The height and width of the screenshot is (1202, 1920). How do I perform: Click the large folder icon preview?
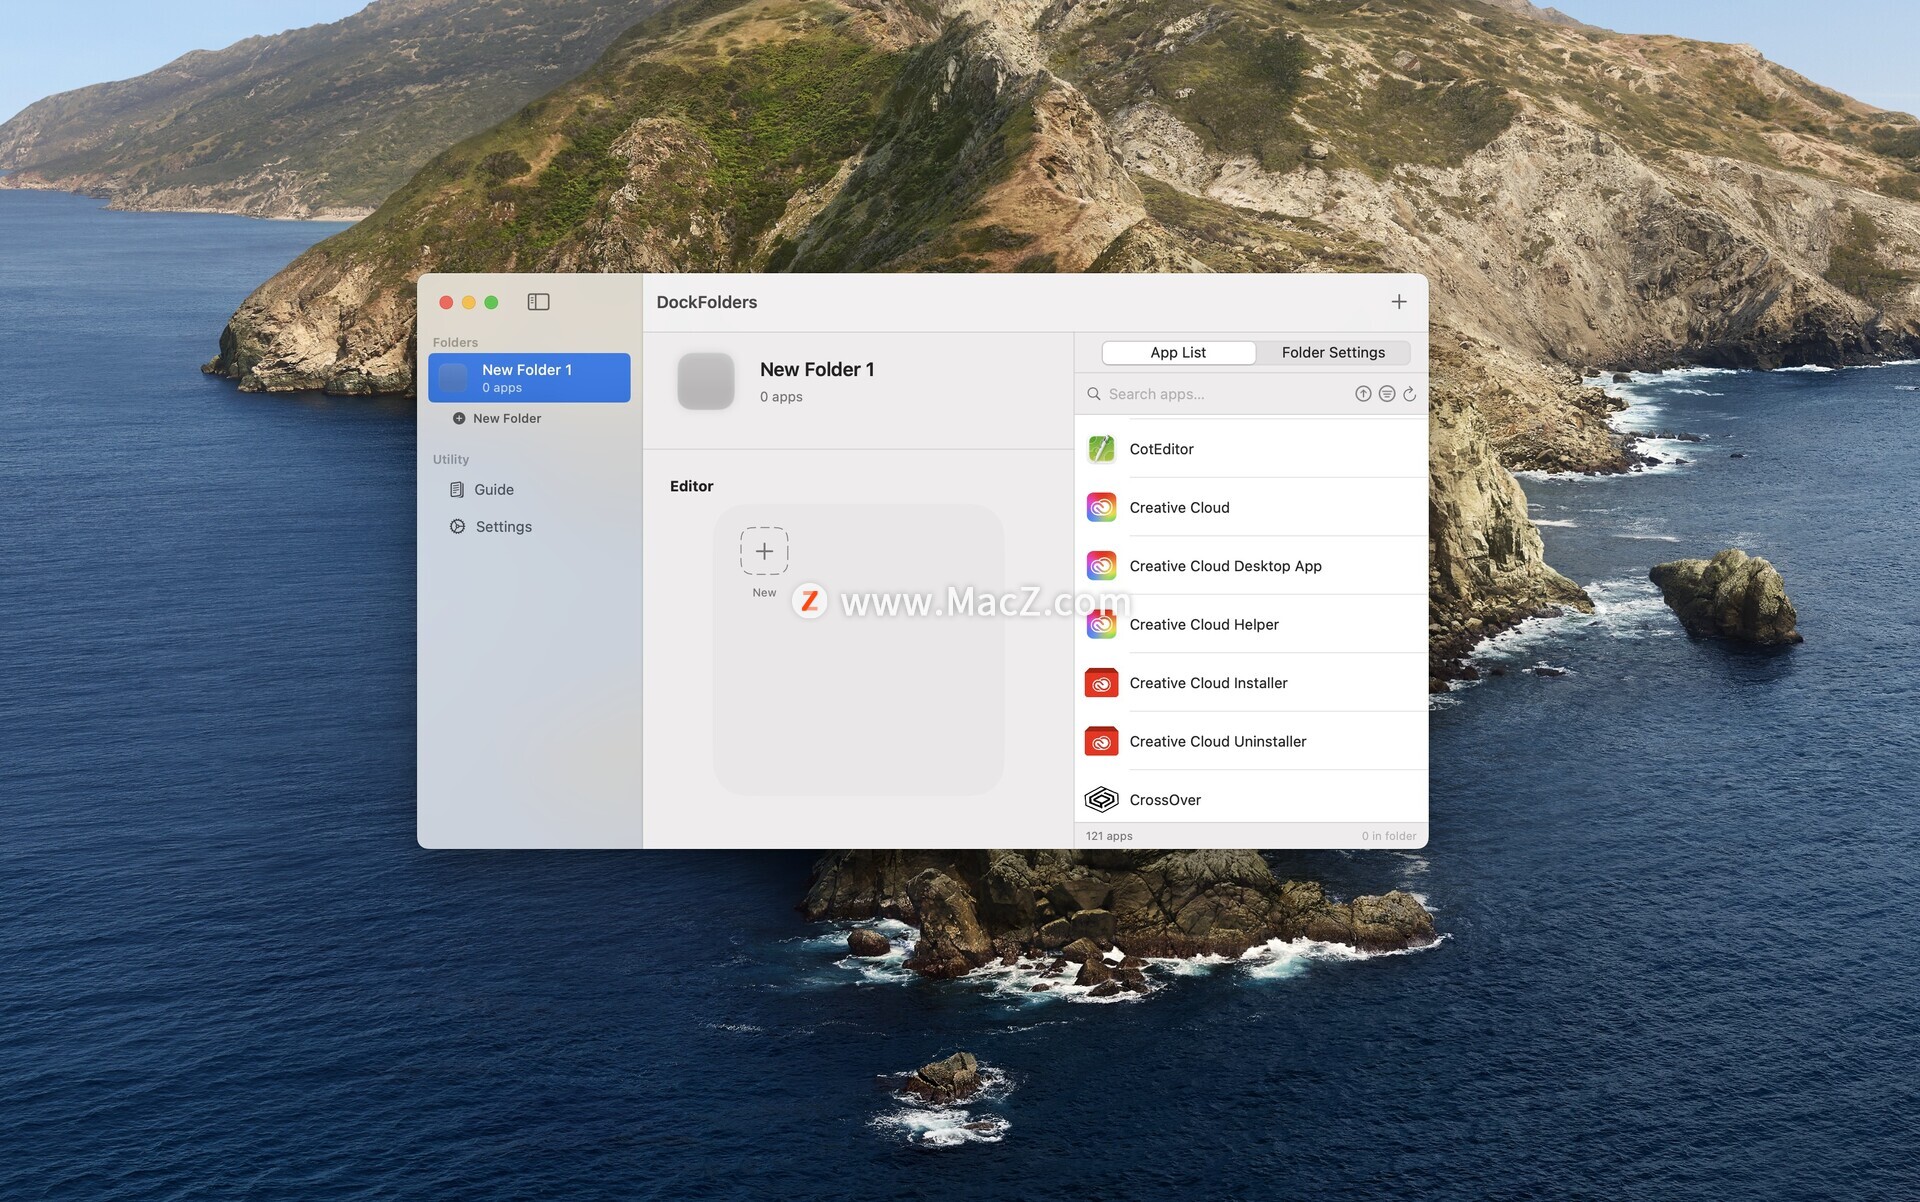(706, 381)
